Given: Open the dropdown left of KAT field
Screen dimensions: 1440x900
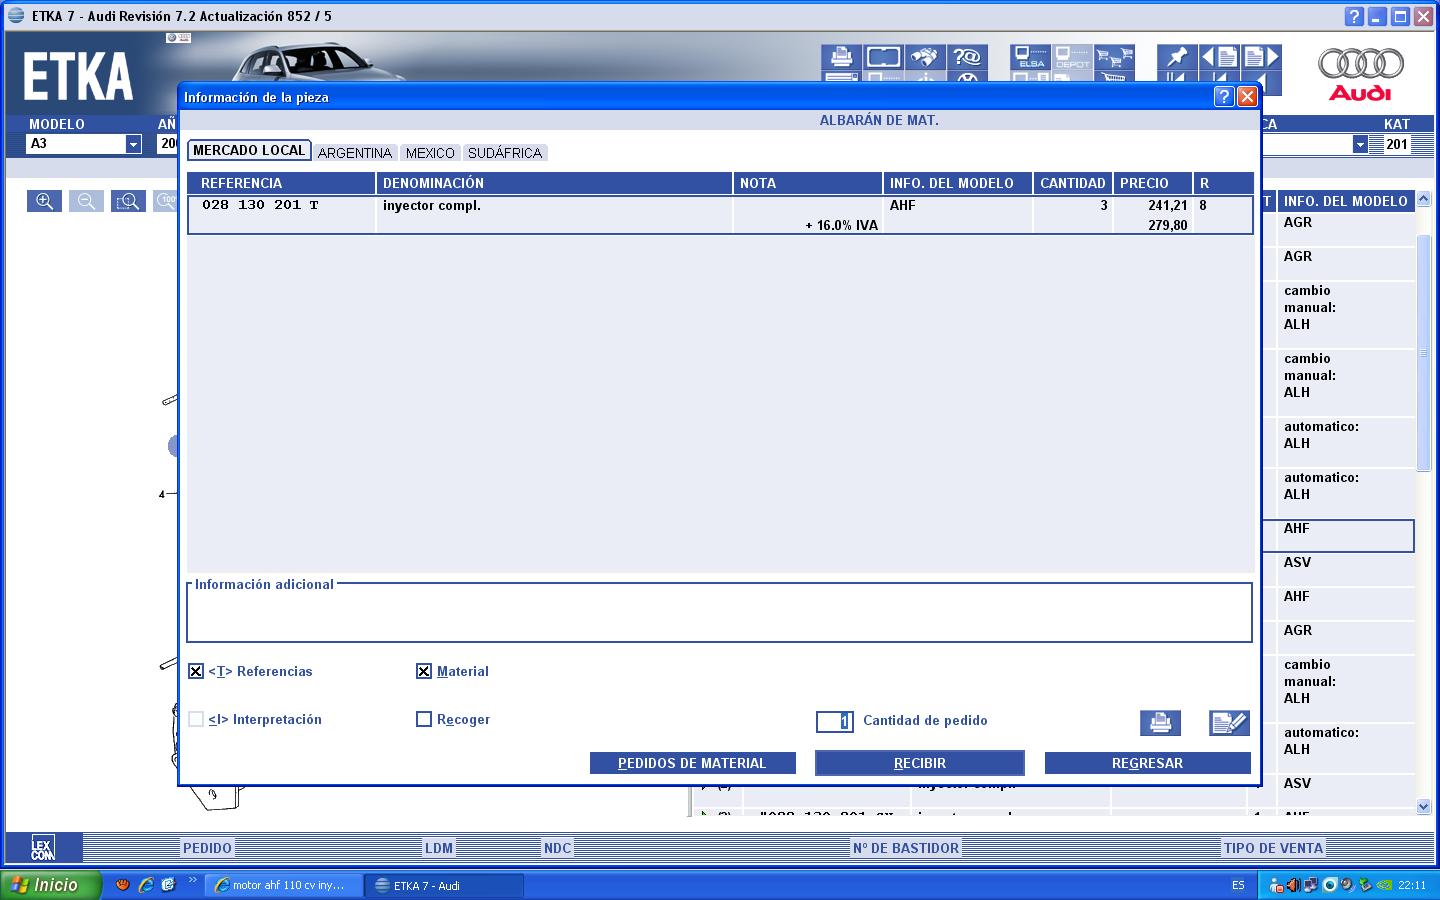Looking at the screenshot, I should coord(1360,144).
